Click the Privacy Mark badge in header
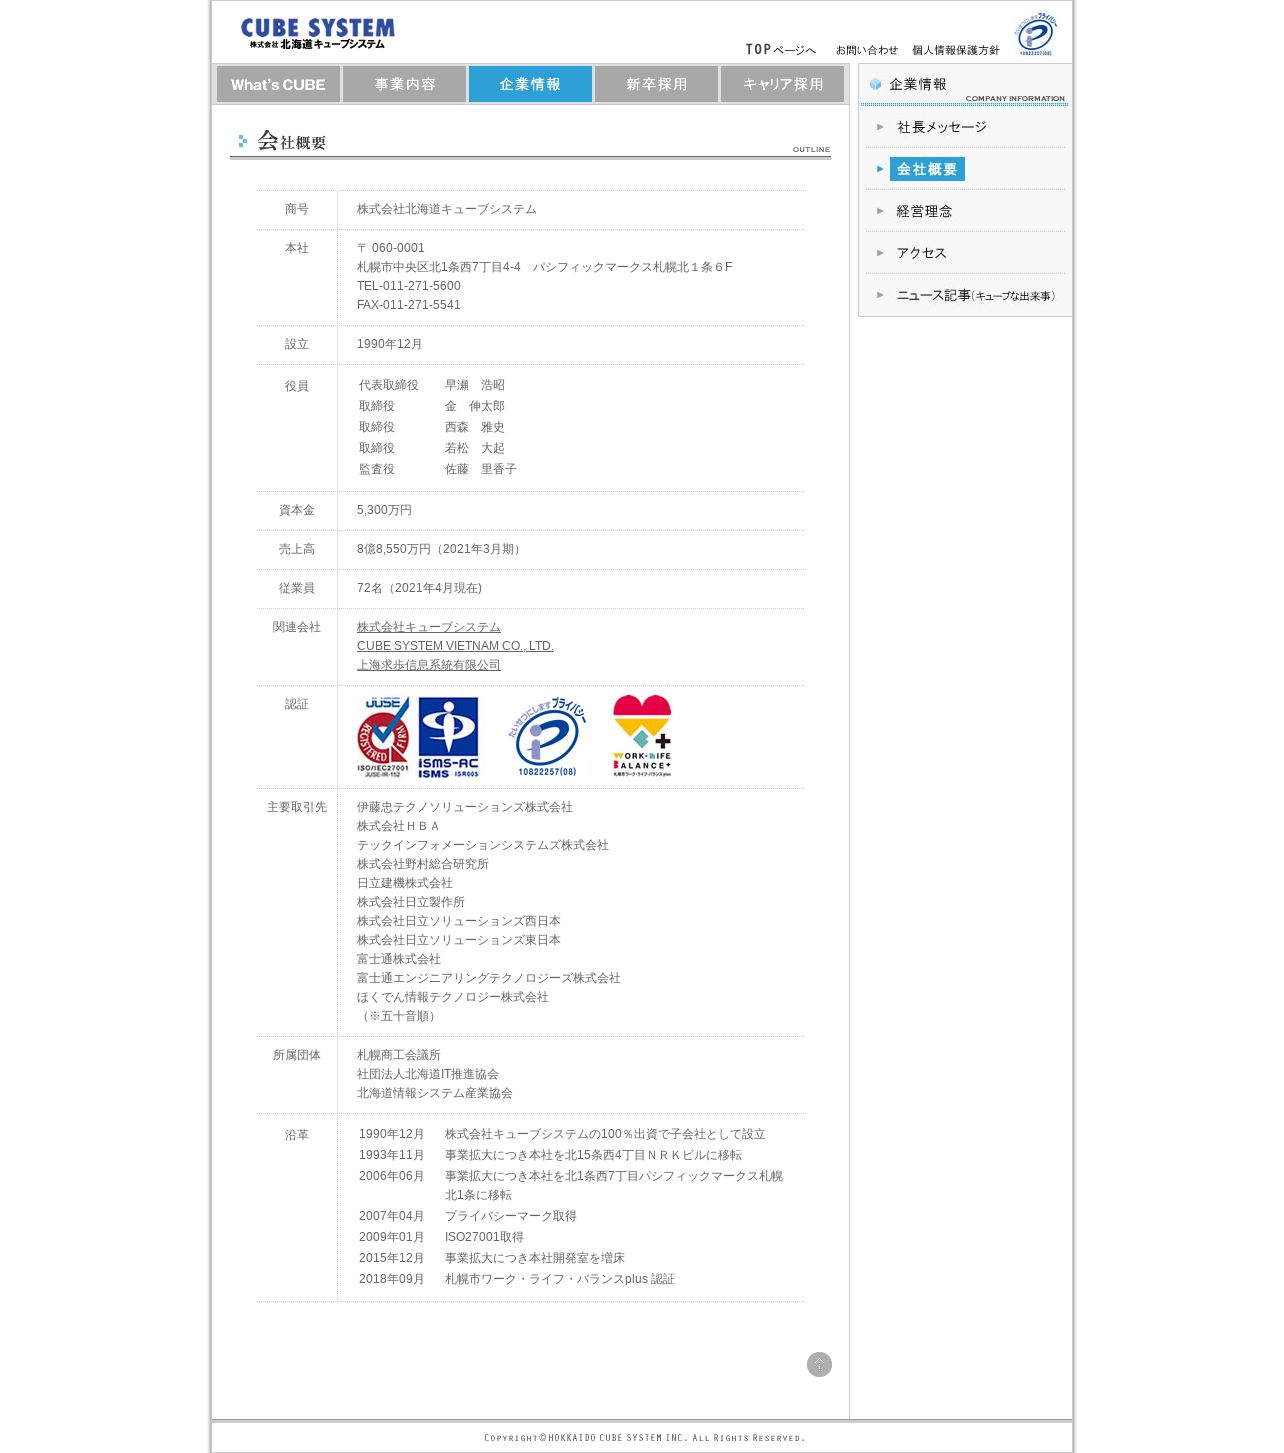 pyautogui.click(x=1035, y=35)
